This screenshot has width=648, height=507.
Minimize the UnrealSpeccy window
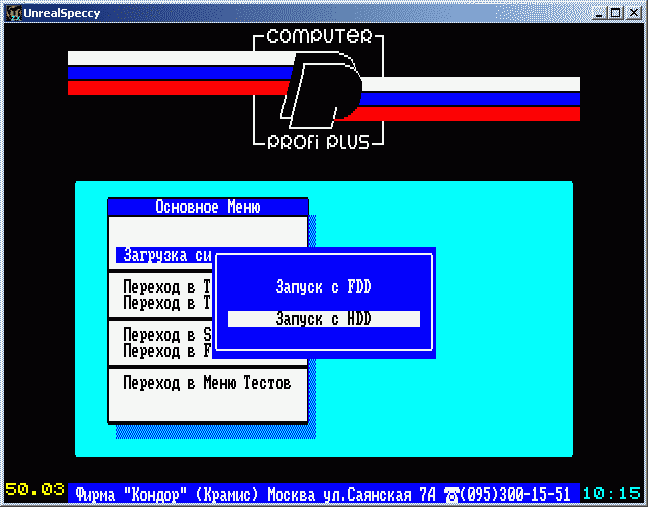[597, 12]
